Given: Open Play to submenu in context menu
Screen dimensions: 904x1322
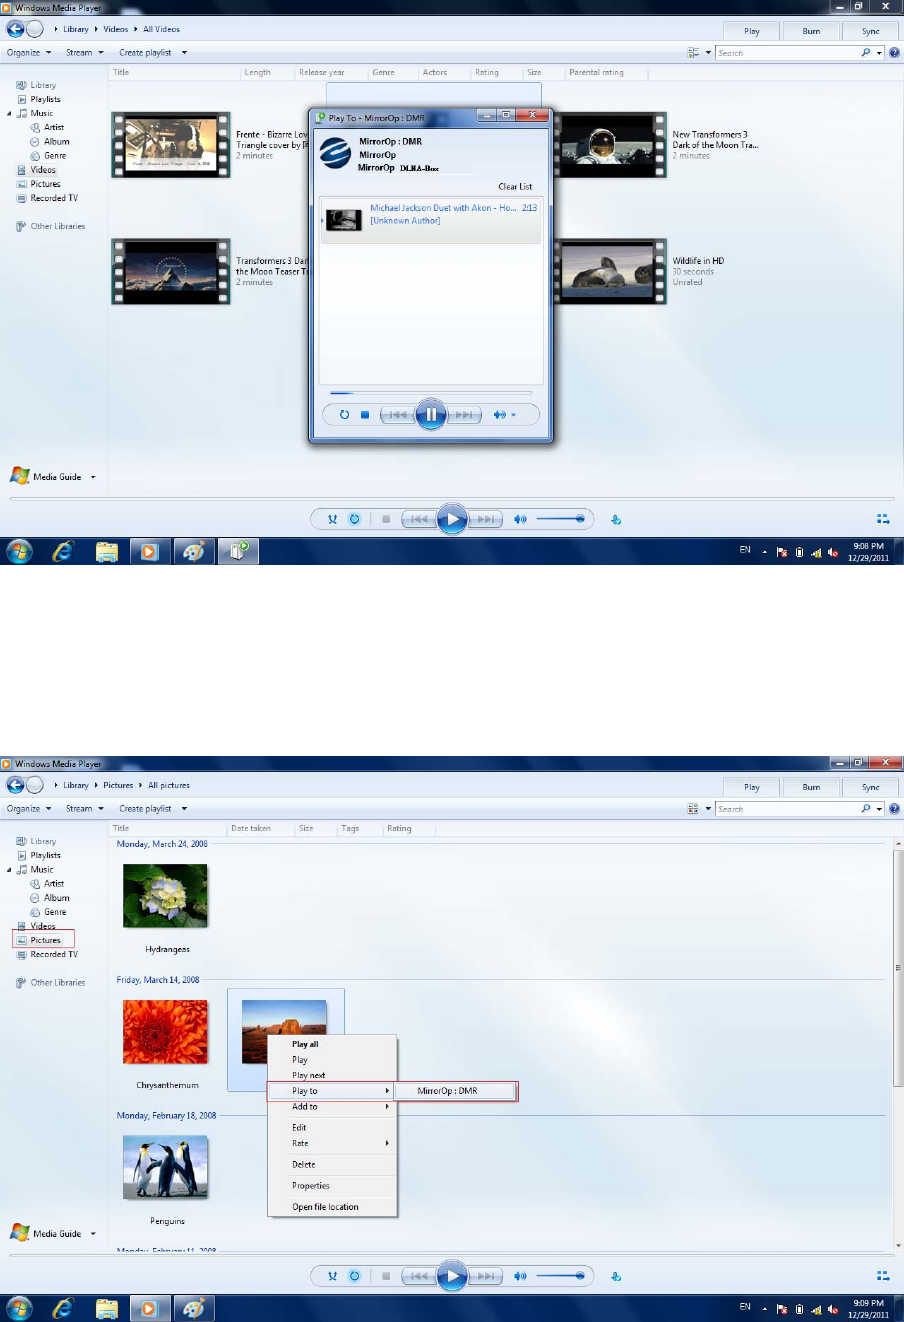Looking at the screenshot, I should (331, 1091).
